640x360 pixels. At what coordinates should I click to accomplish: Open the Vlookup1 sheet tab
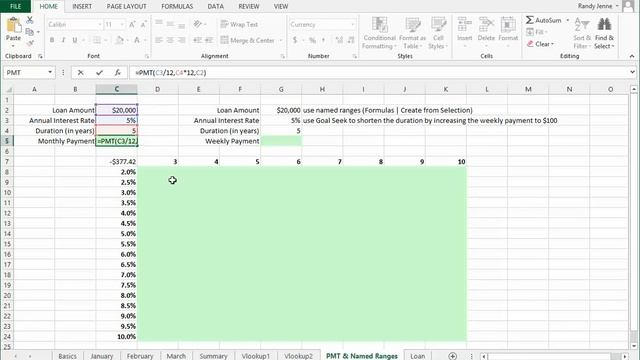coord(256,356)
